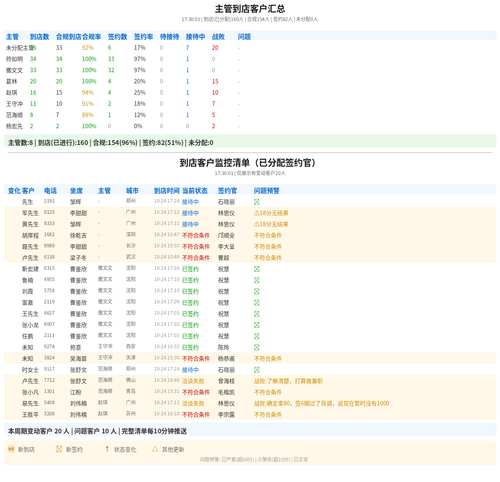Click green check icon in phone 4955 row
The image size is (500, 482).
point(257,280)
